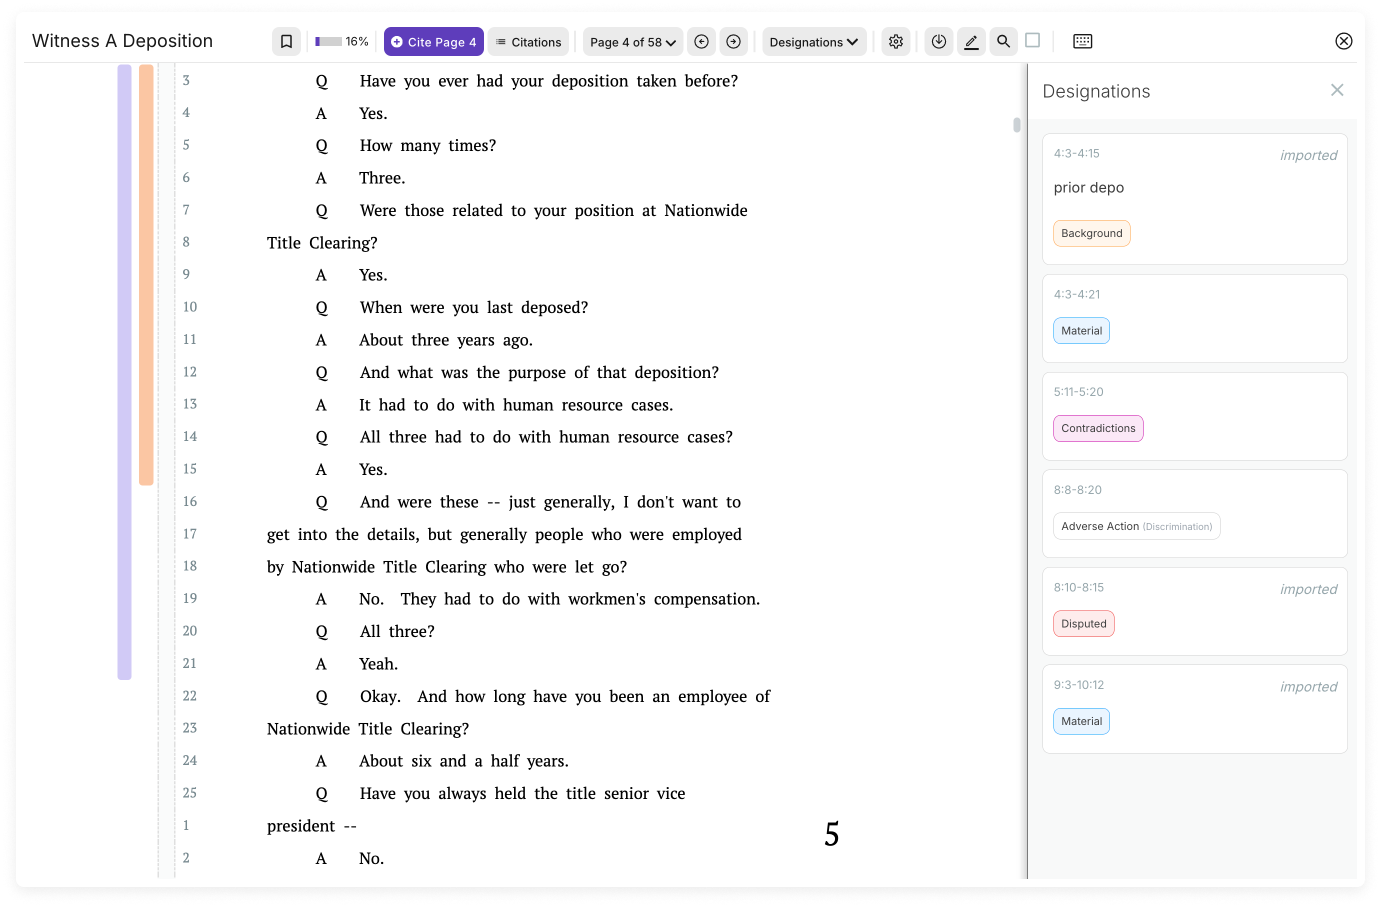Select the Background tag on the prior depo designation

coord(1091,233)
